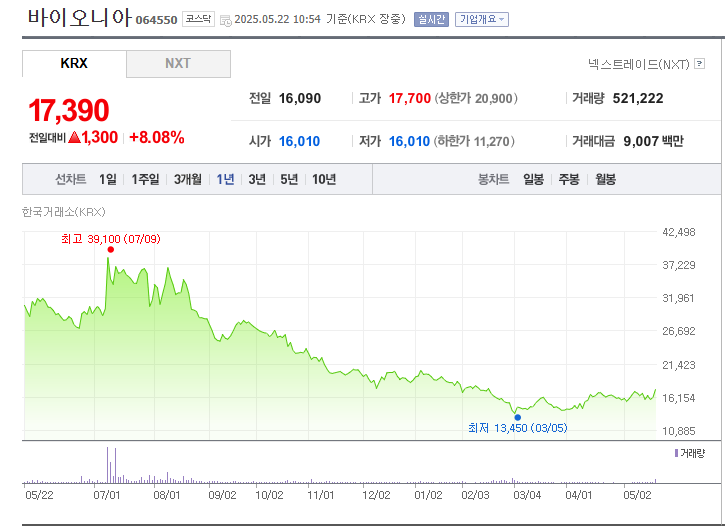725x526 pixels.
Task: Switch to the NXT tab
Action: click(x=178, y=63)
